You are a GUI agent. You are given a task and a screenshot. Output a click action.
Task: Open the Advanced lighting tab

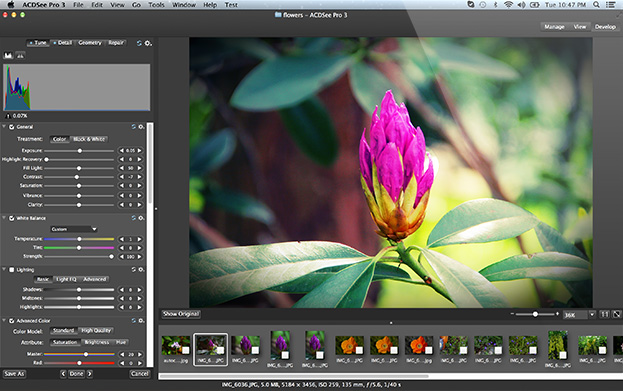coord(95,279)
